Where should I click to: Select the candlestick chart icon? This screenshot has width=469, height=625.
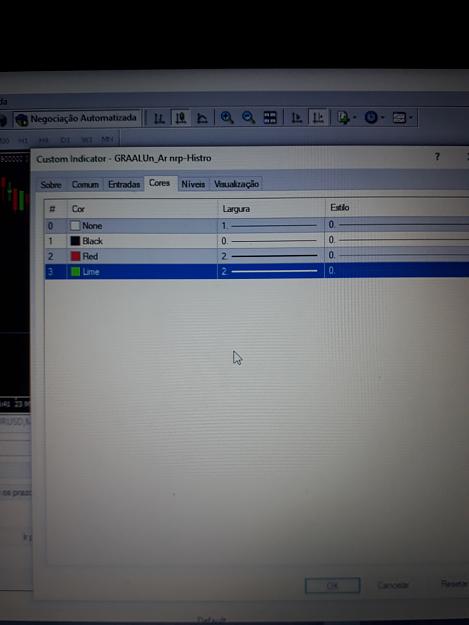(181, 118)
